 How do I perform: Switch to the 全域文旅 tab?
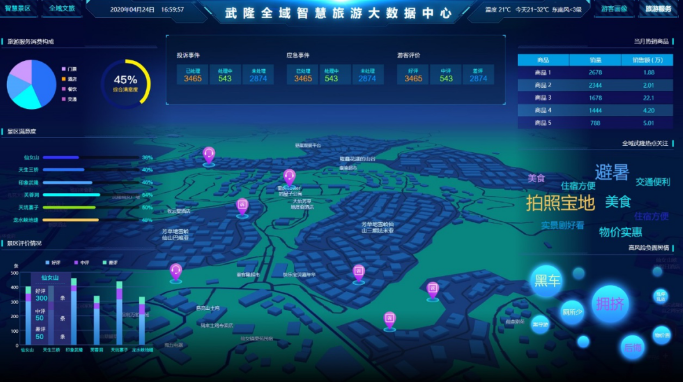61,8
